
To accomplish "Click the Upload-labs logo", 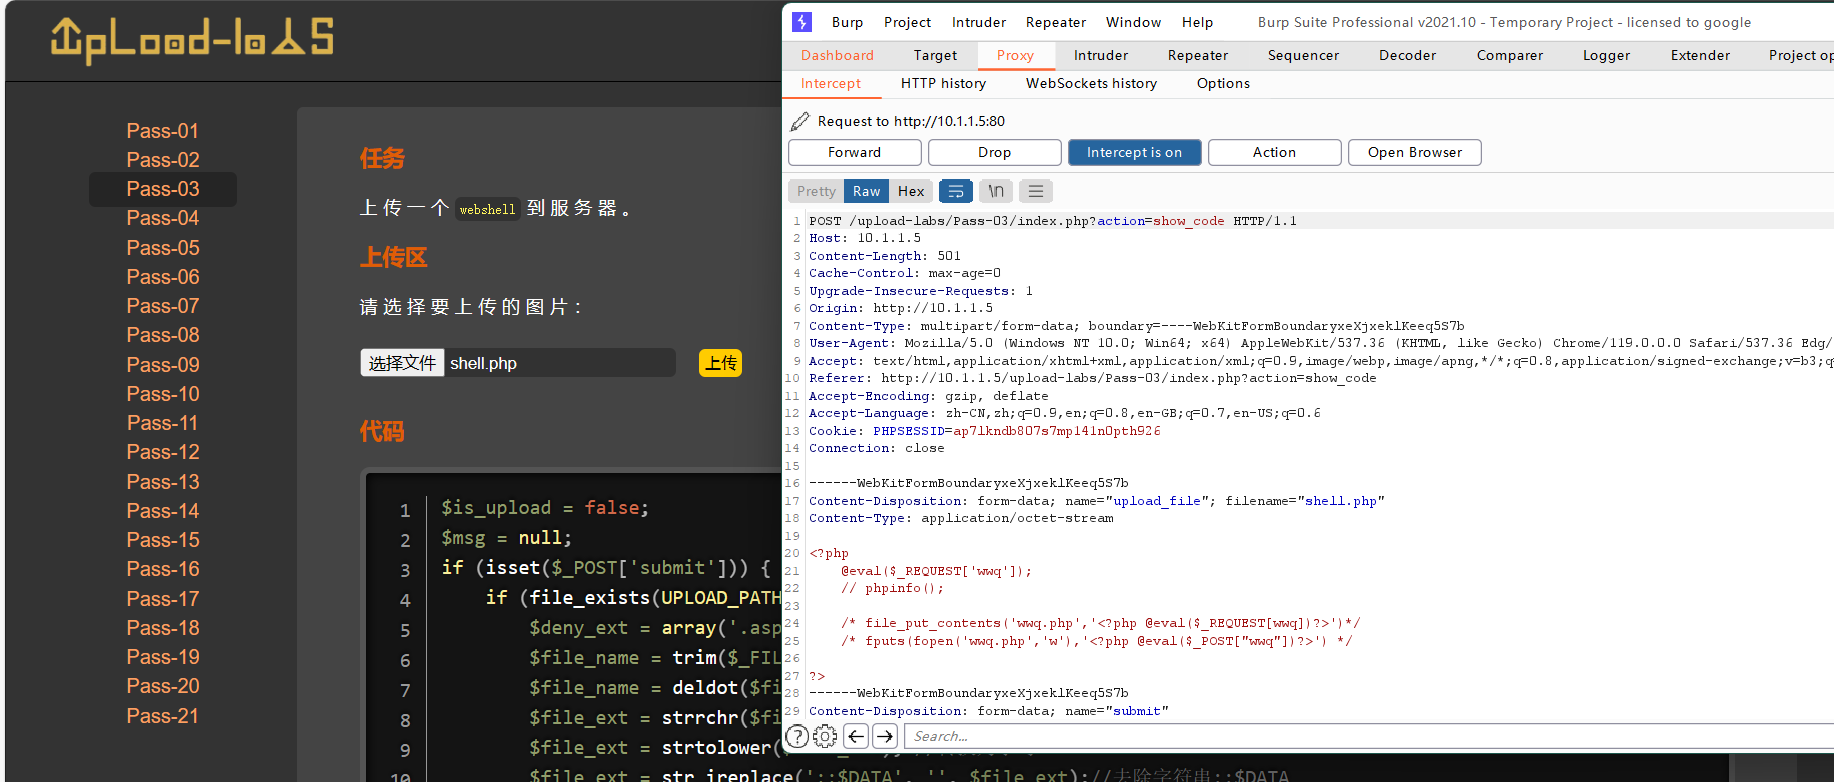I will pyautogui.click(x=192, y=40).
